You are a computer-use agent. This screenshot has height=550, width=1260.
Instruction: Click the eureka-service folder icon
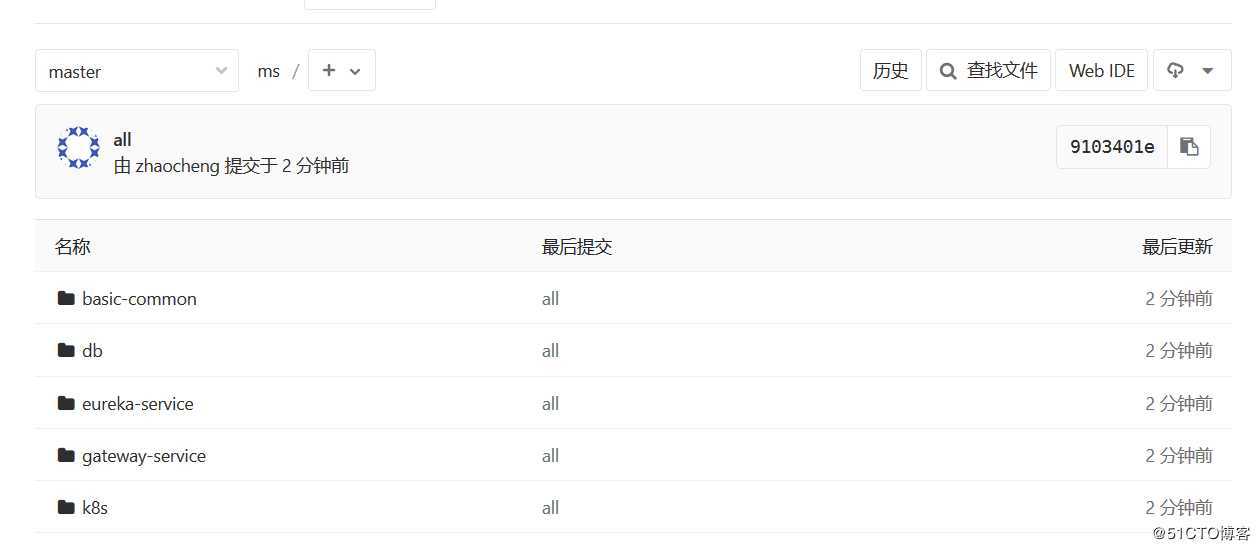67,403
